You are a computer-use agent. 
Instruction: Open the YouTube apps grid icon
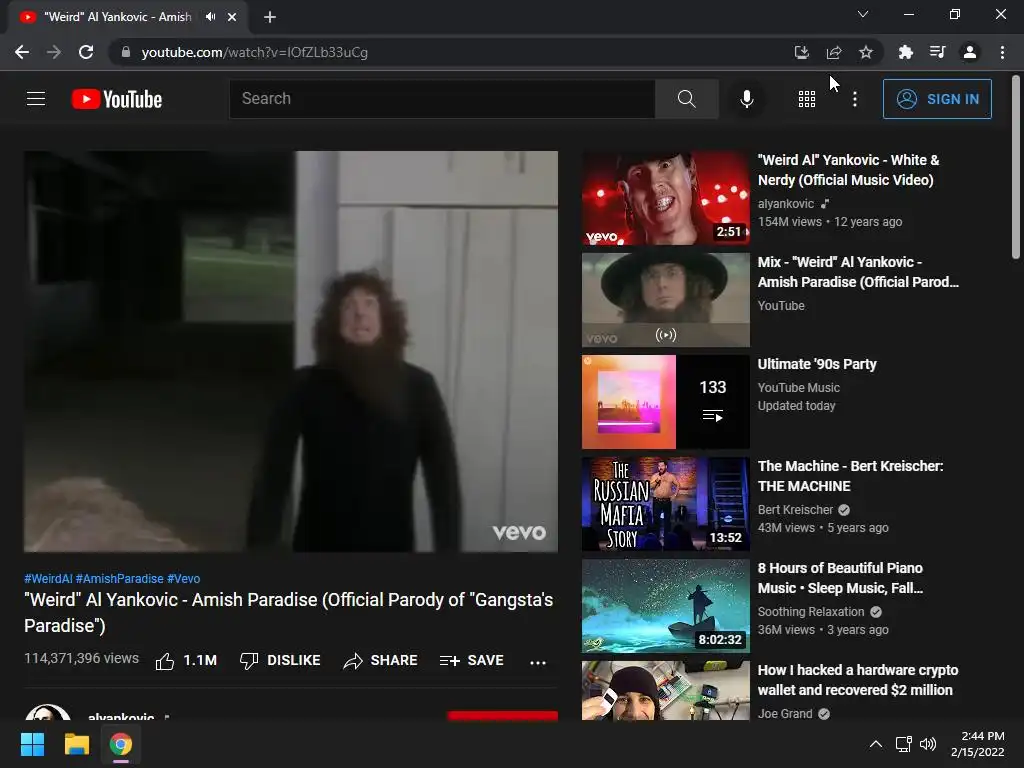point(807,99)
